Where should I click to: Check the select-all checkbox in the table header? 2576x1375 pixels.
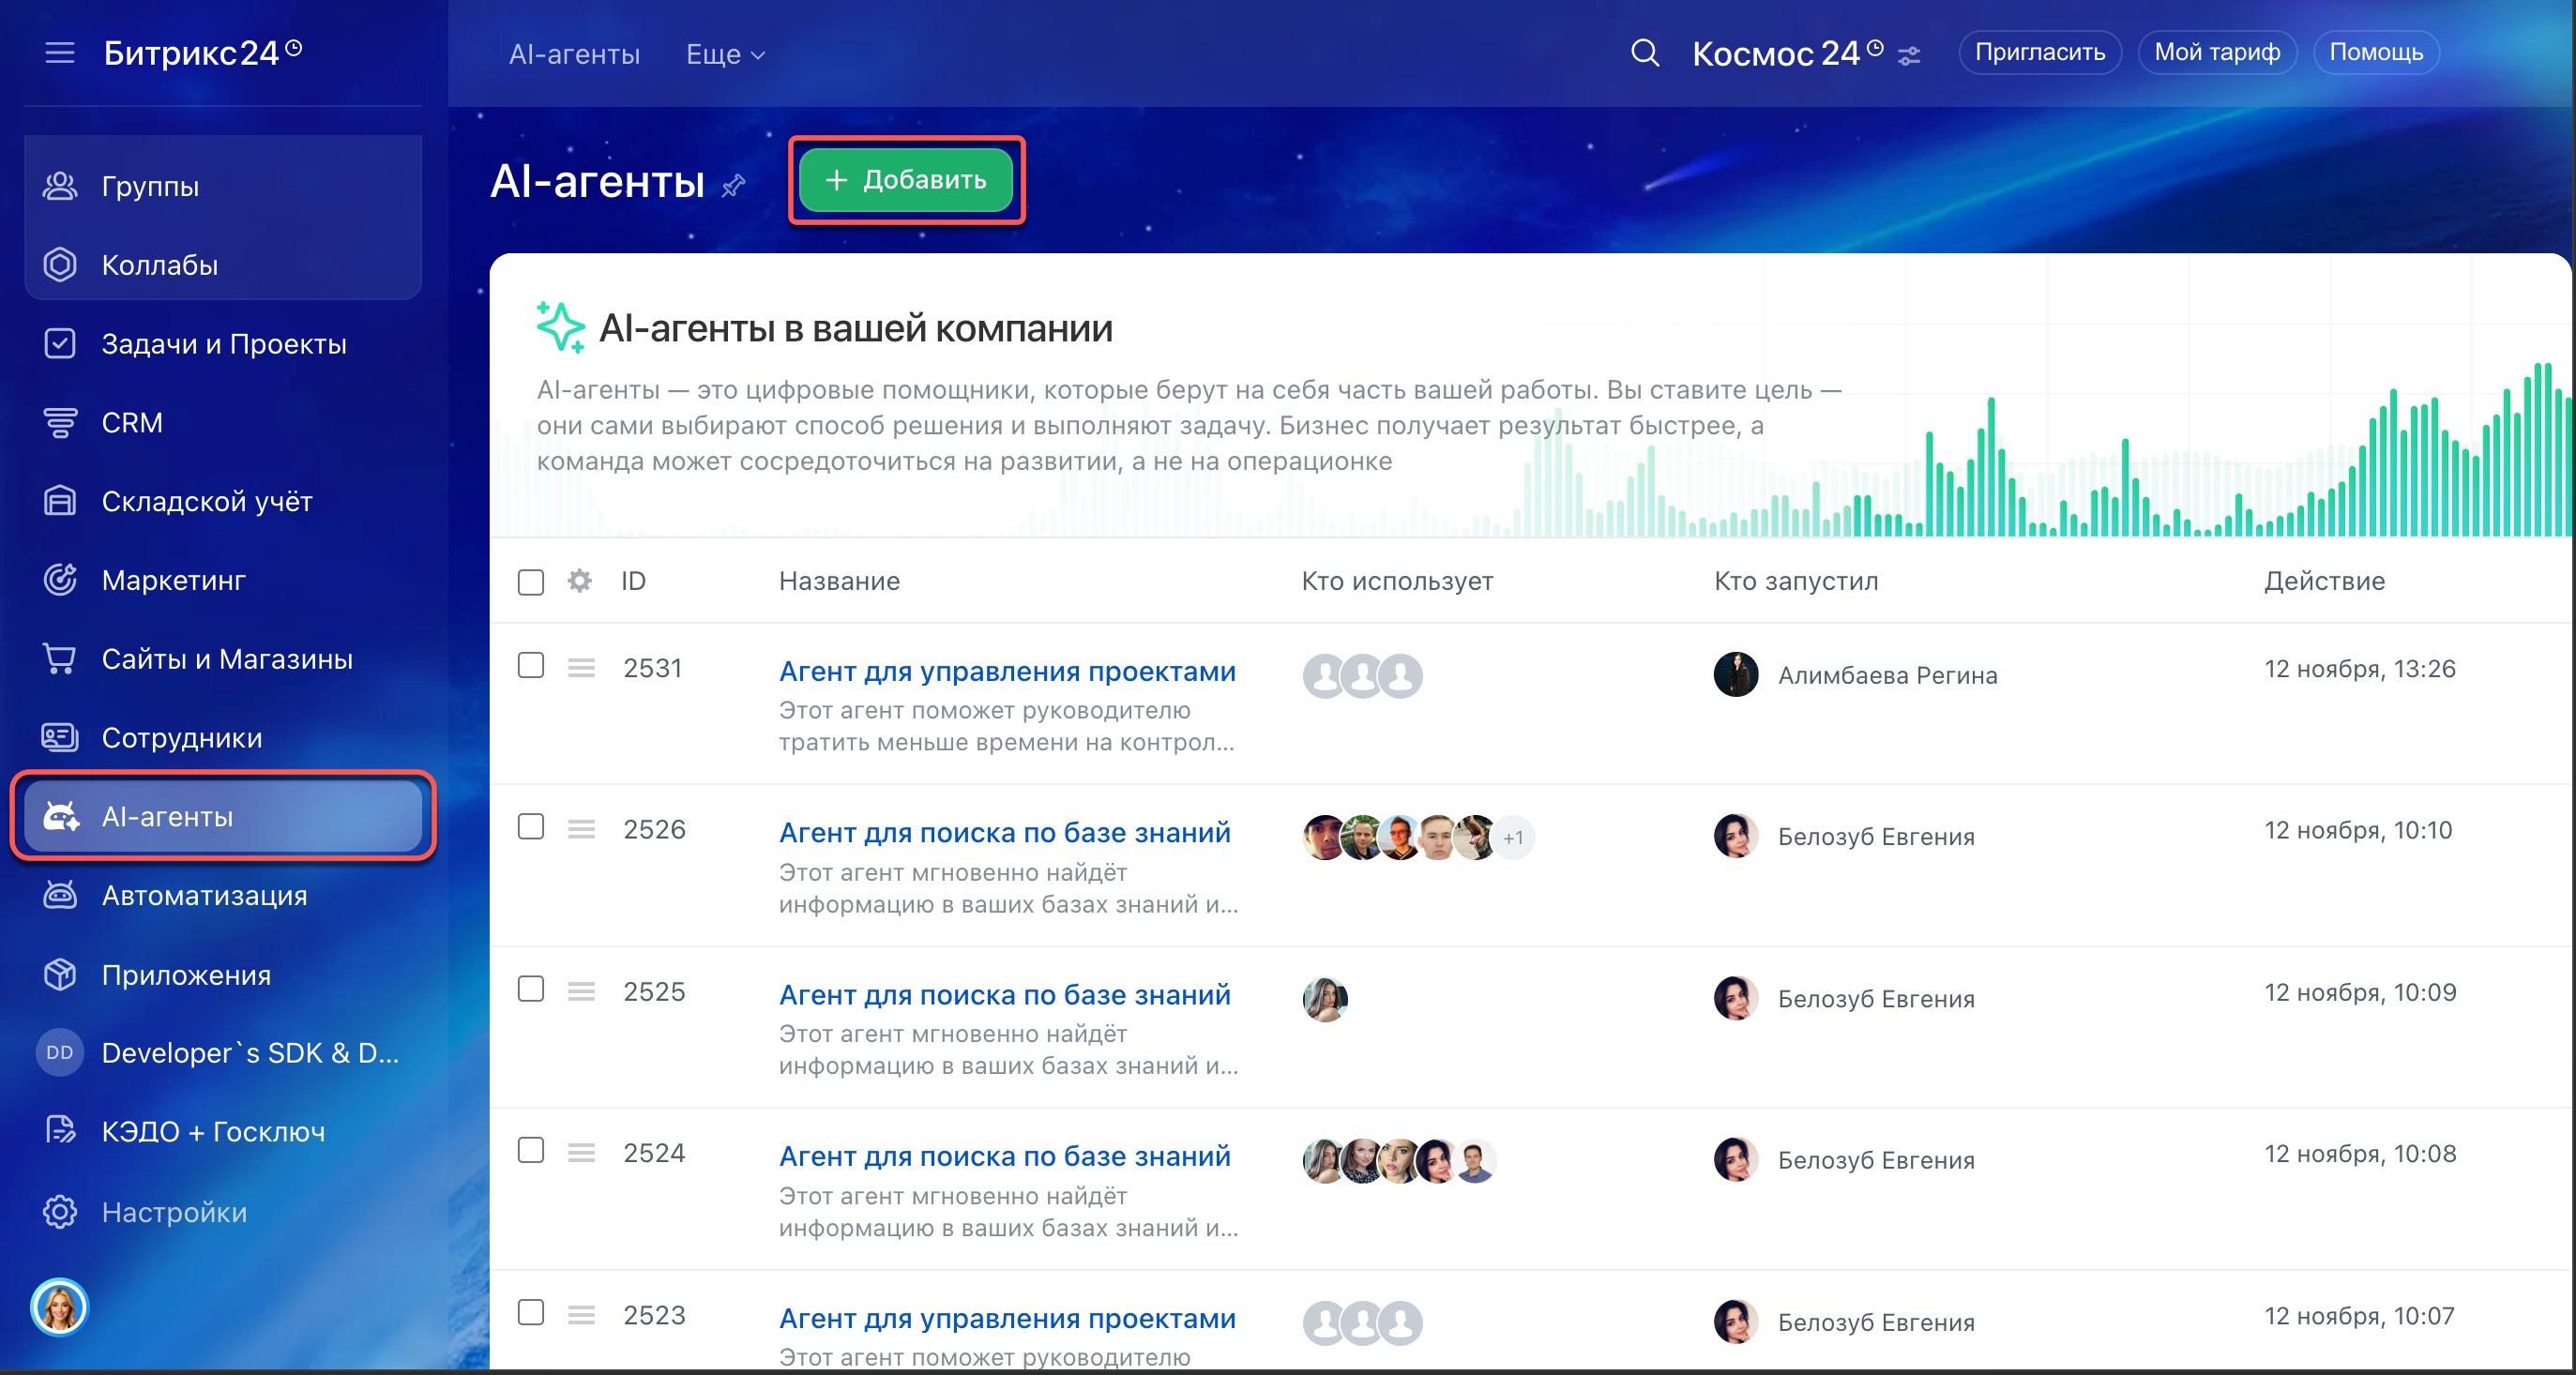(531, 582)
